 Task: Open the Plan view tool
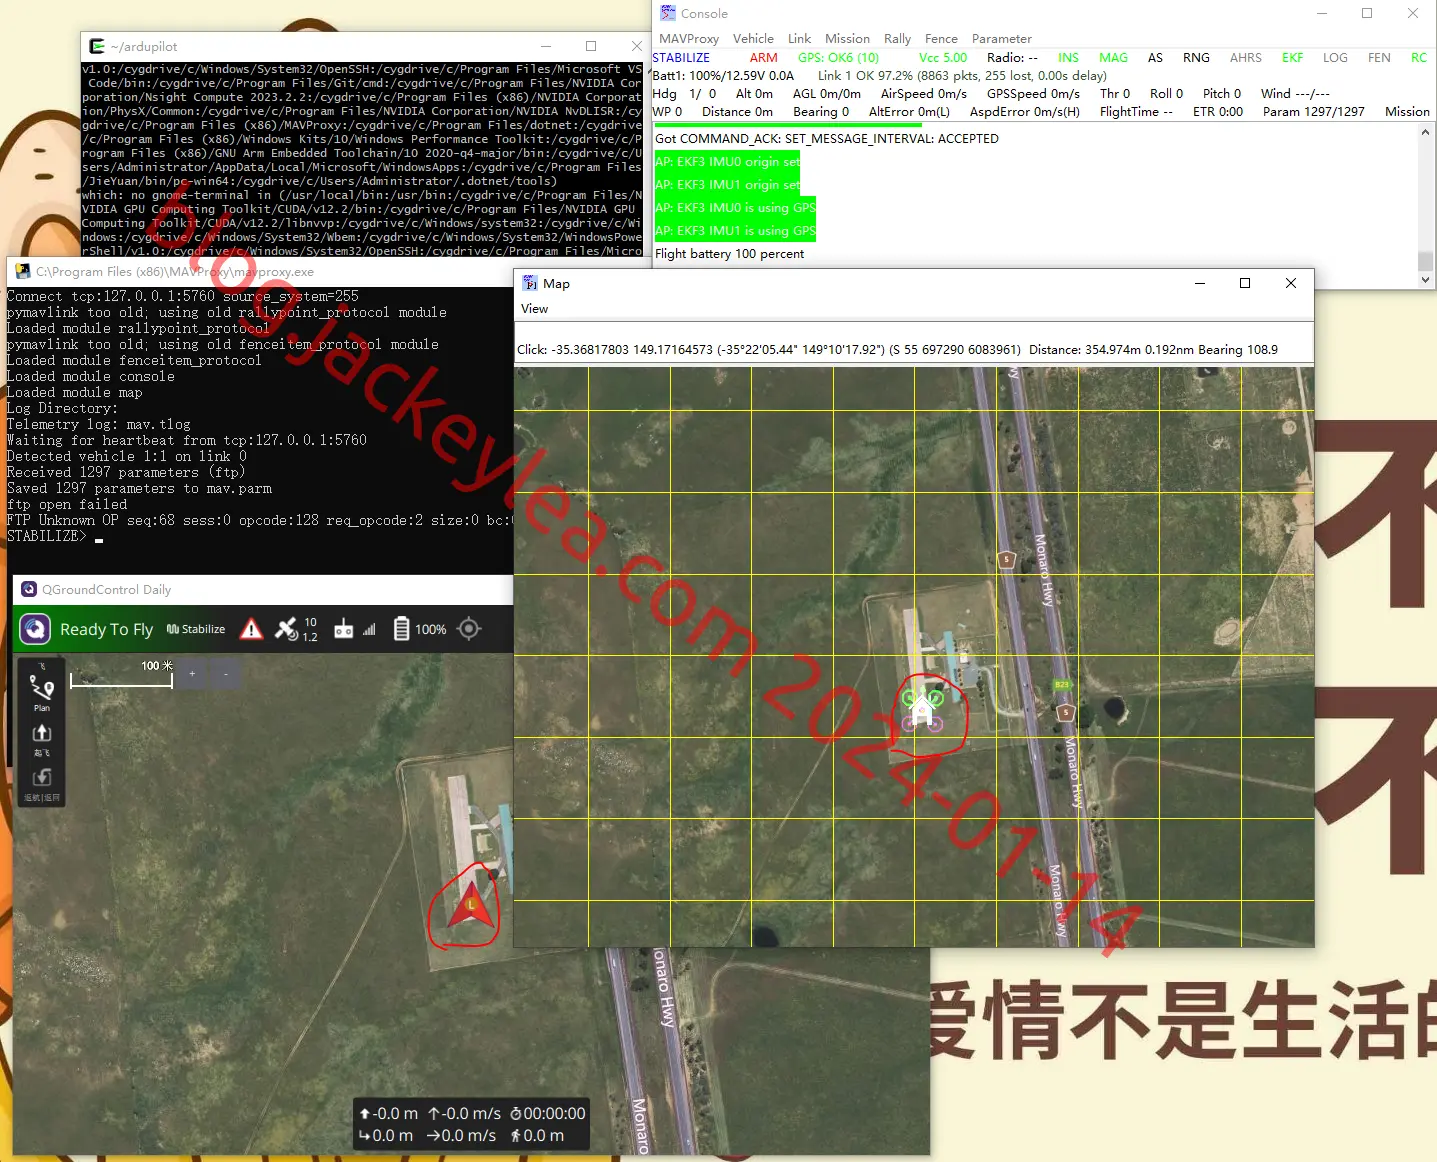click(x=42, y=692)
